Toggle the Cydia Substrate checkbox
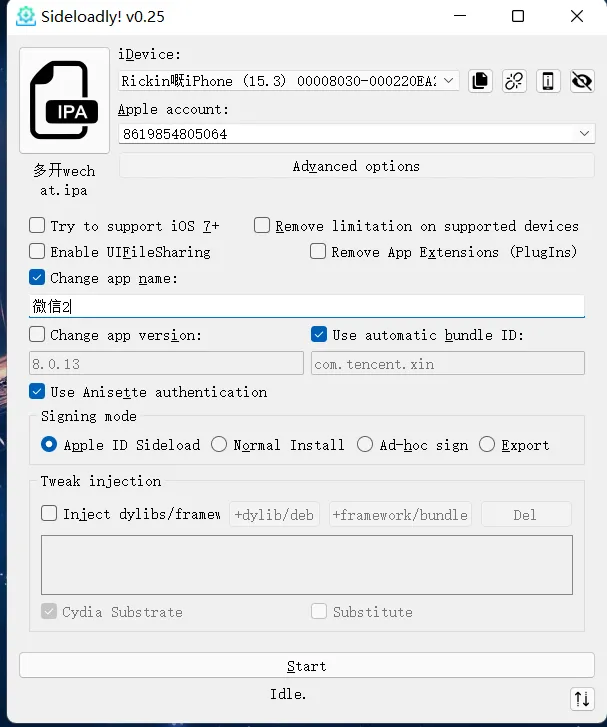The image size is (607, 727). coord(49,612)
